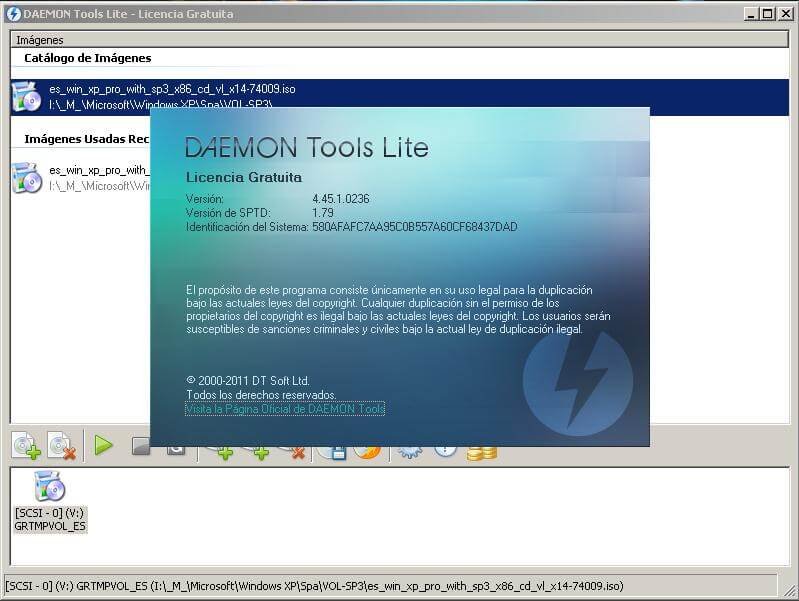Click the version number 4.45.1.0236
This screenshot has height=601, width=799.
(341, 199)
